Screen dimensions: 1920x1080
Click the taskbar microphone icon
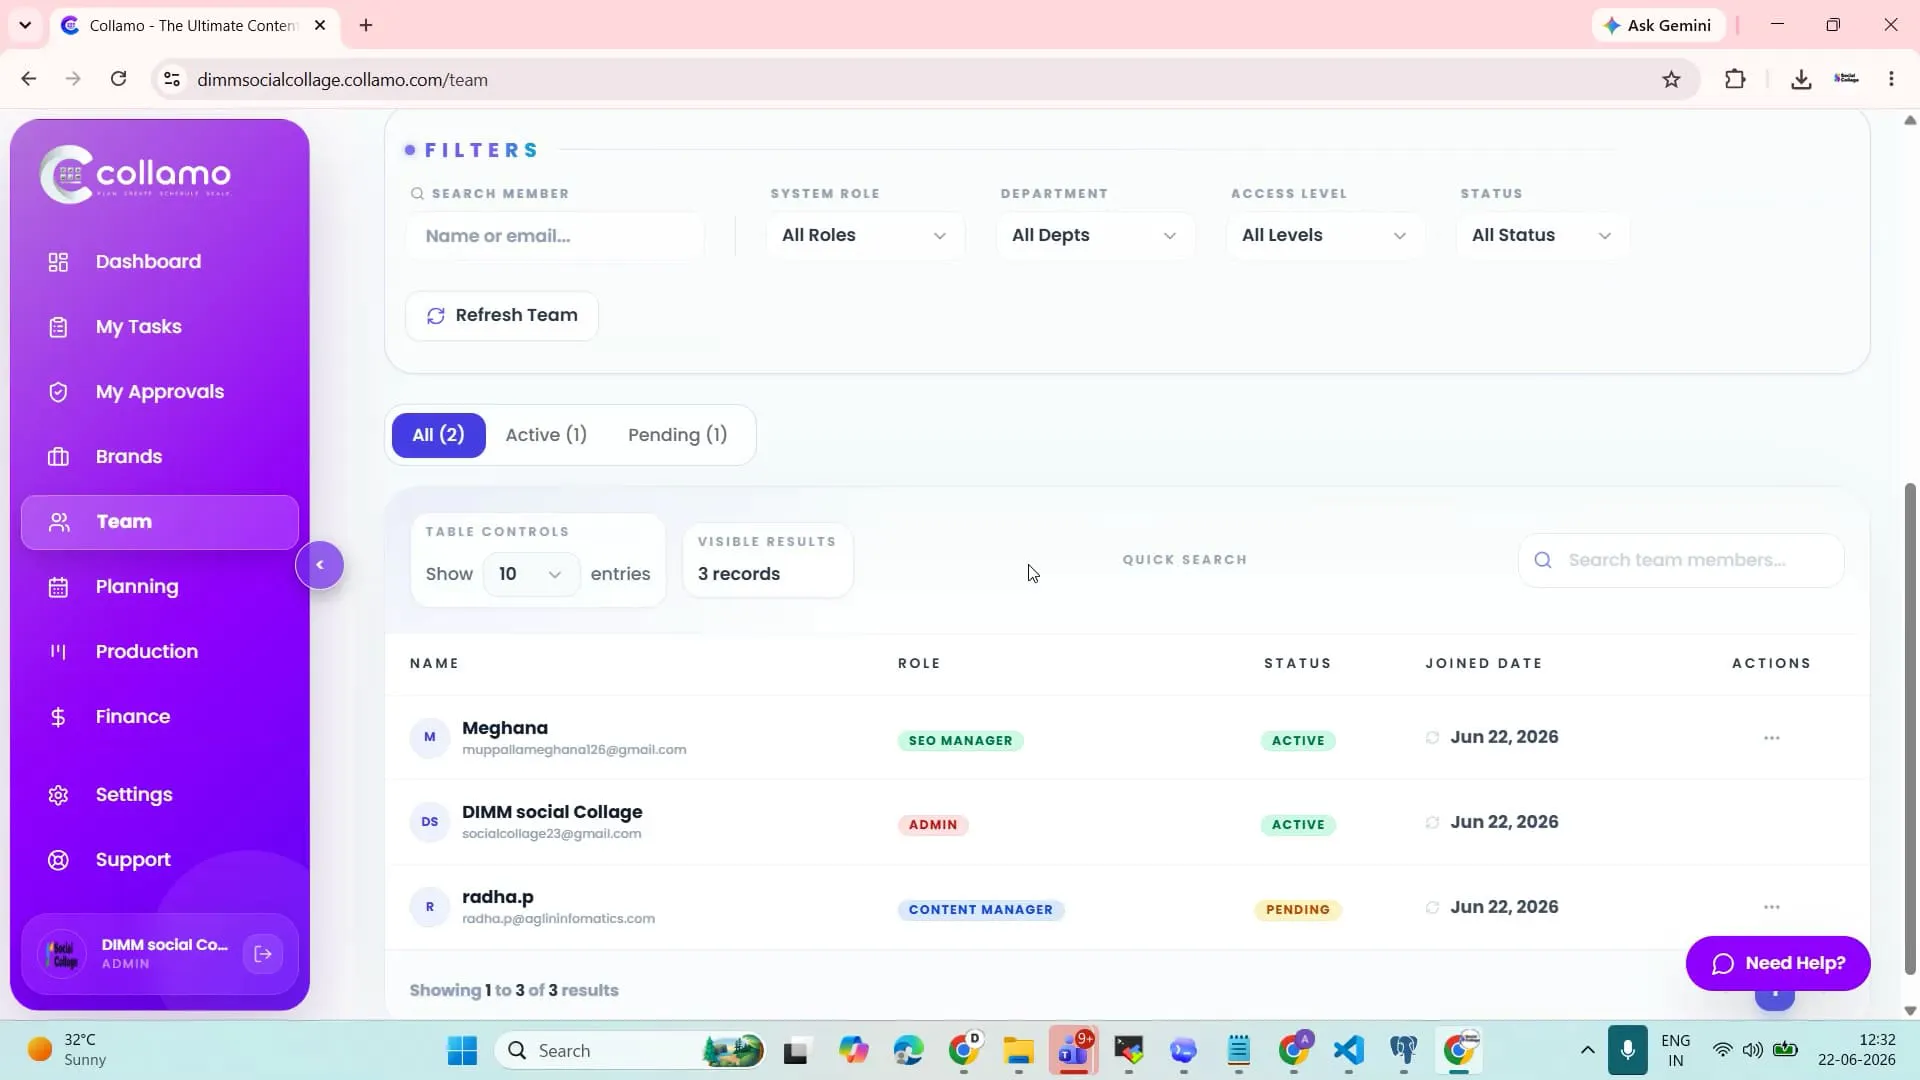[x=1627, y=1051]
